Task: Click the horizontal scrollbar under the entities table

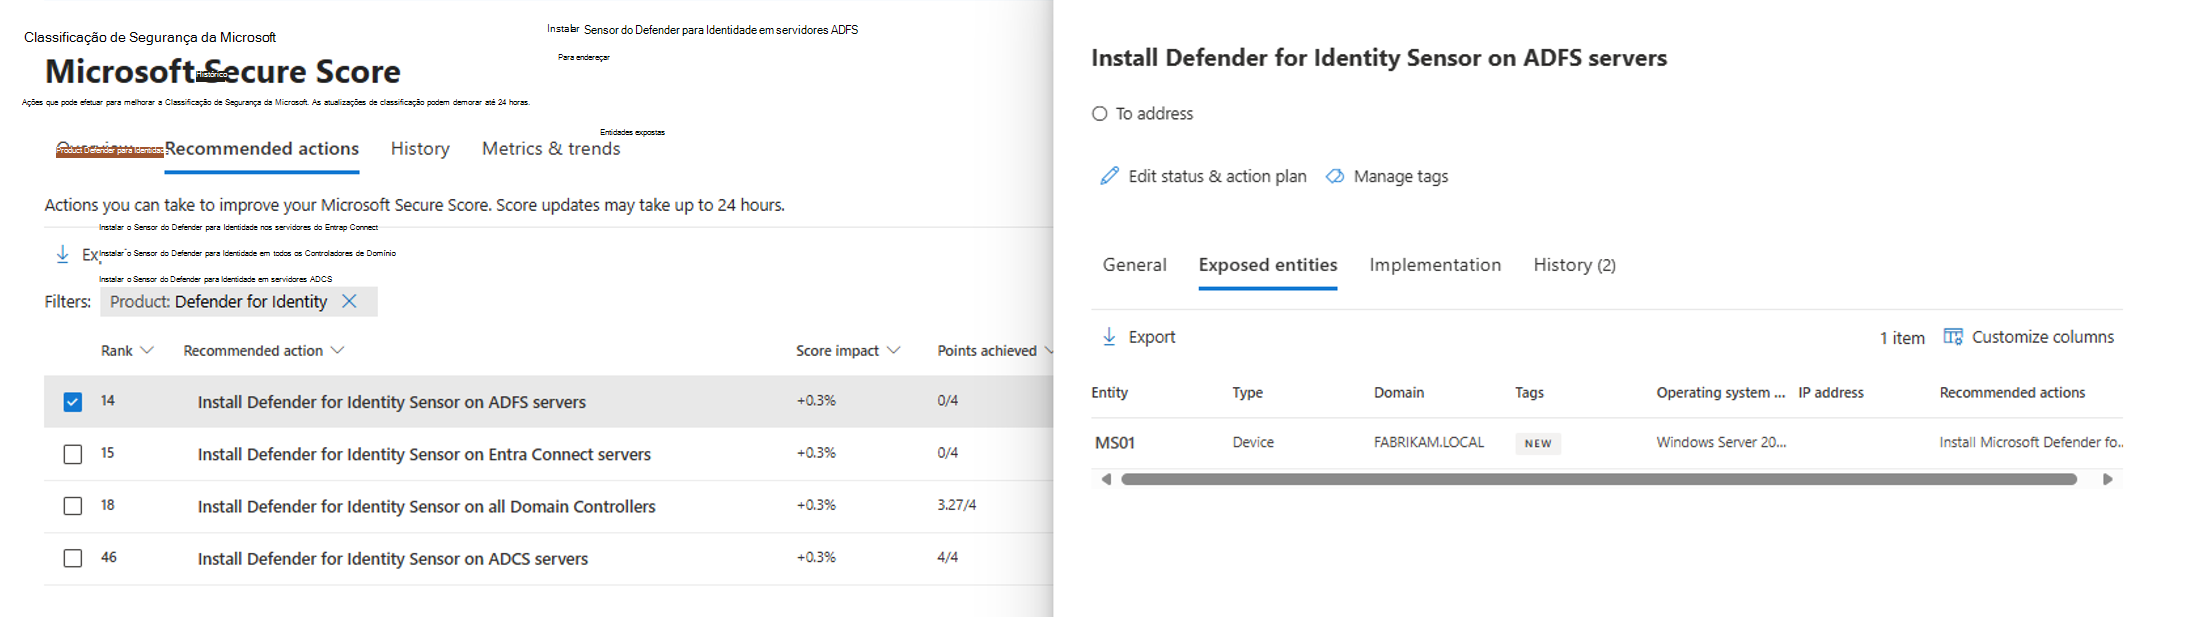Action: (1598, 479)
